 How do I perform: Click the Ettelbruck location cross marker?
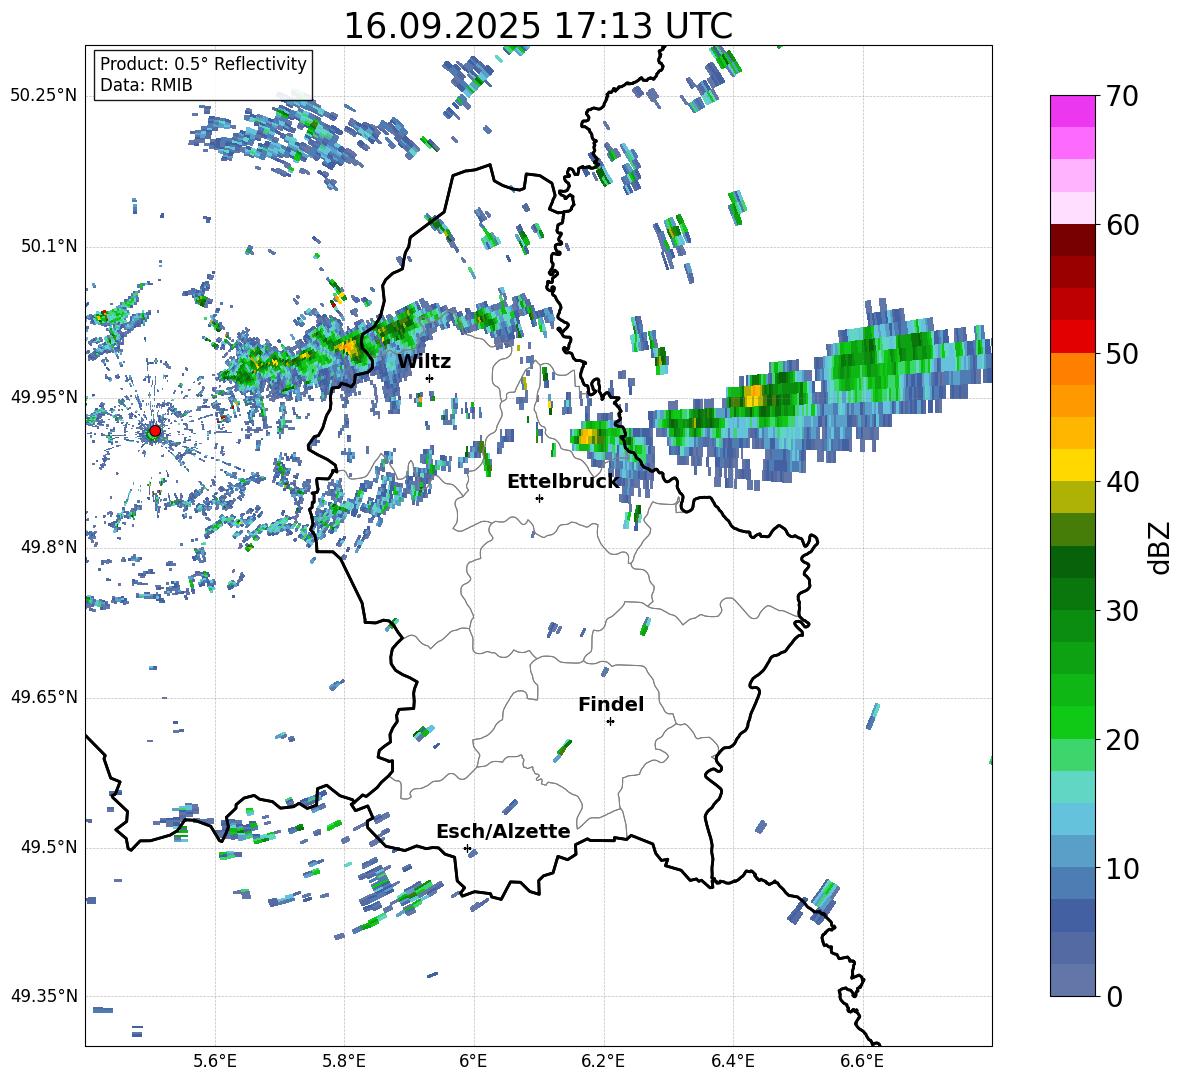(539, 498)
